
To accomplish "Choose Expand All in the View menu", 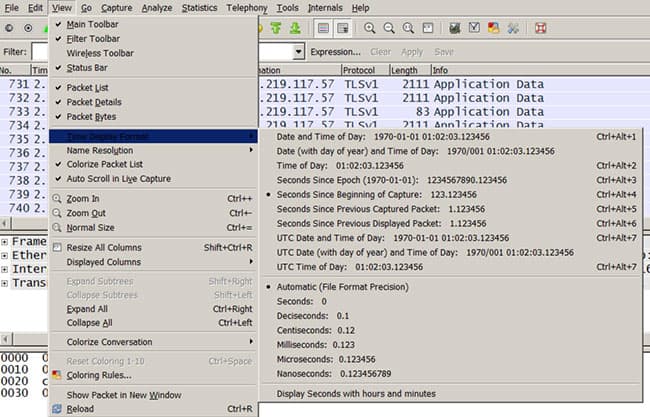I will pyautogui.click(x=153, y=309).
